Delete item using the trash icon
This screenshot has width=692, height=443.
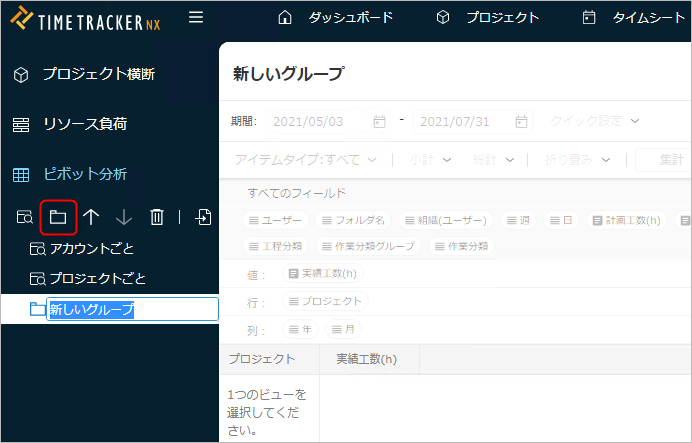(157, 217)
